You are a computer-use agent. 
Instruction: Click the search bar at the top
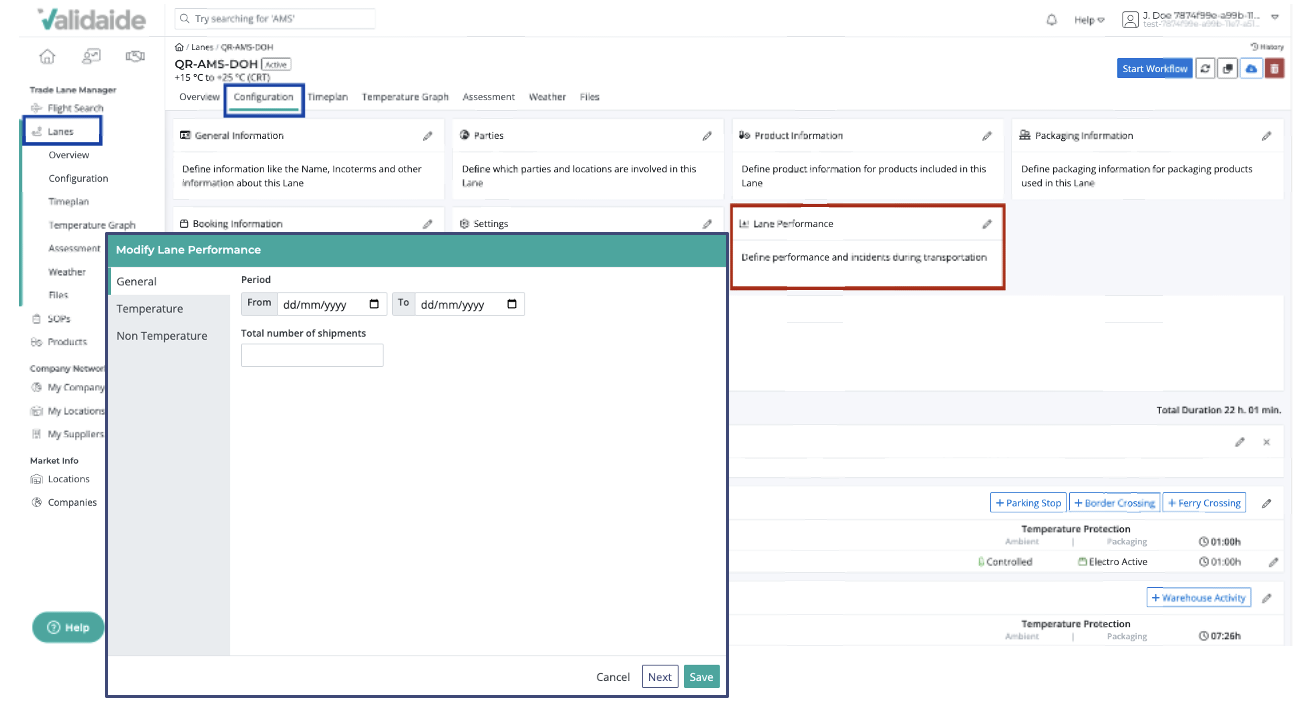point(274,18)
